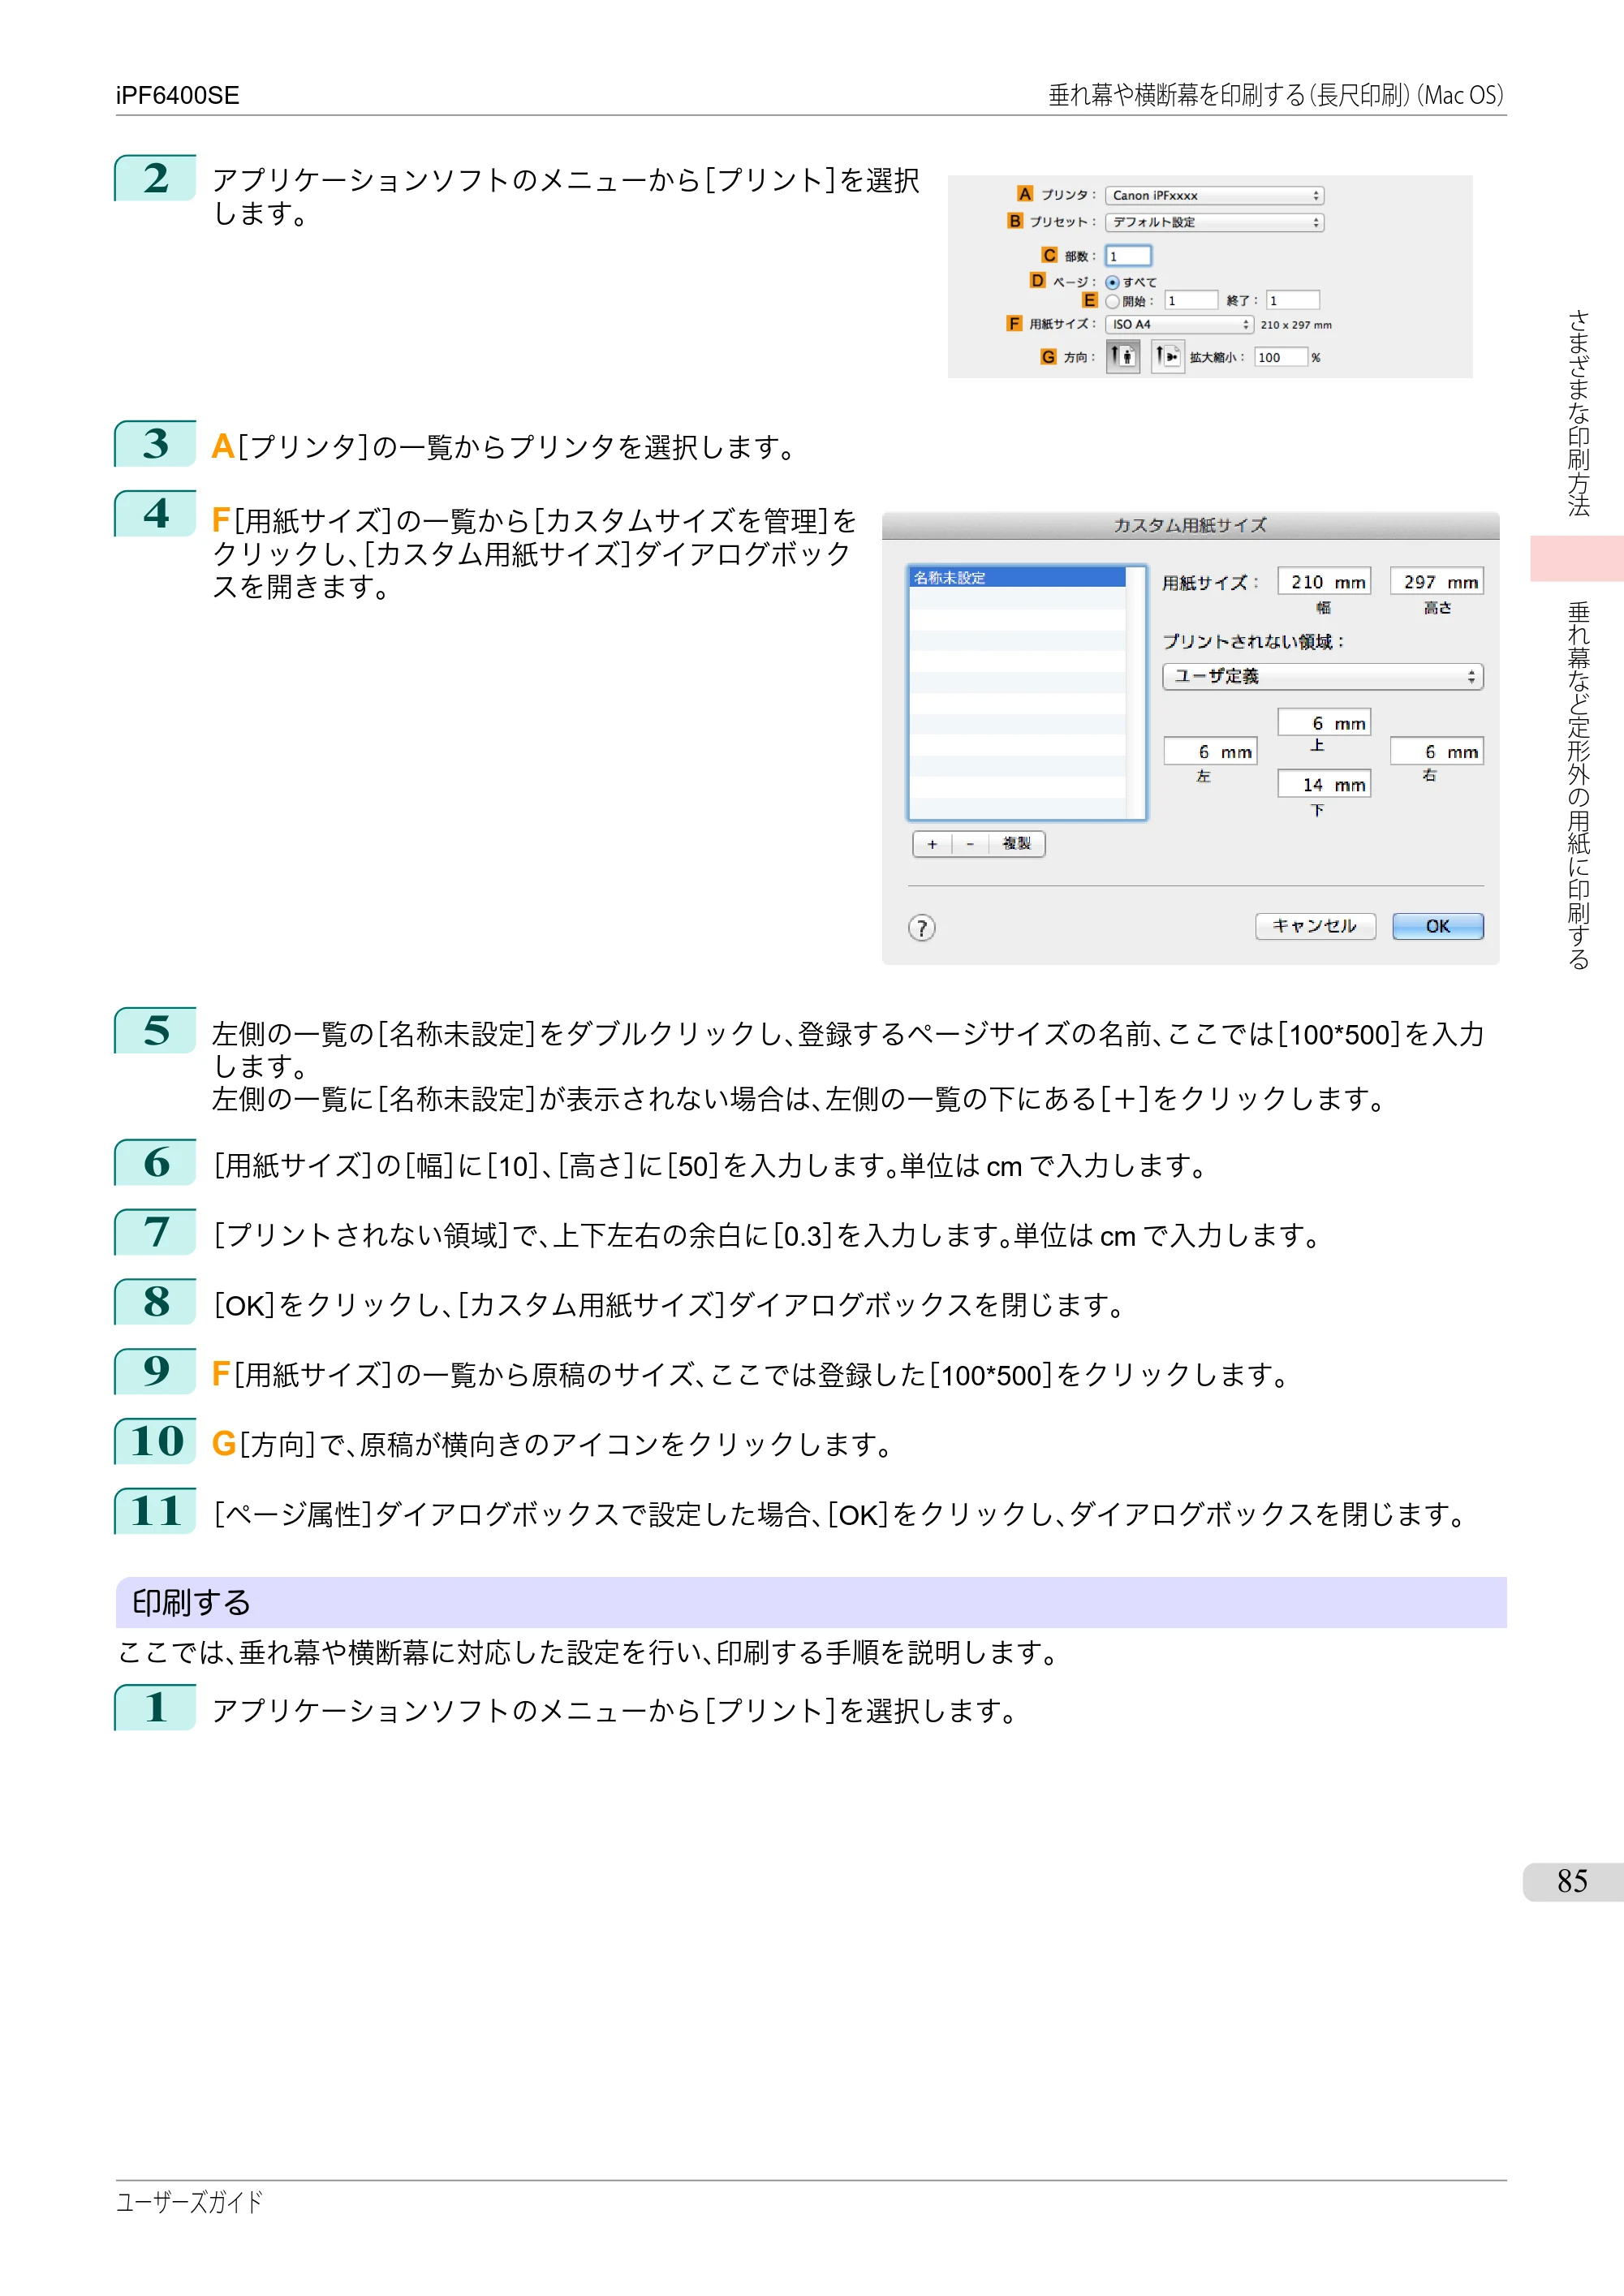Click 高さ height field showing 297 mm
Viewport: 1624px width, 2296px height.
point(1437,581)
